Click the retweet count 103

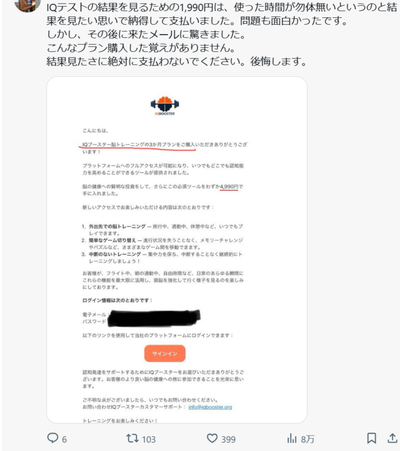(148, 439)
